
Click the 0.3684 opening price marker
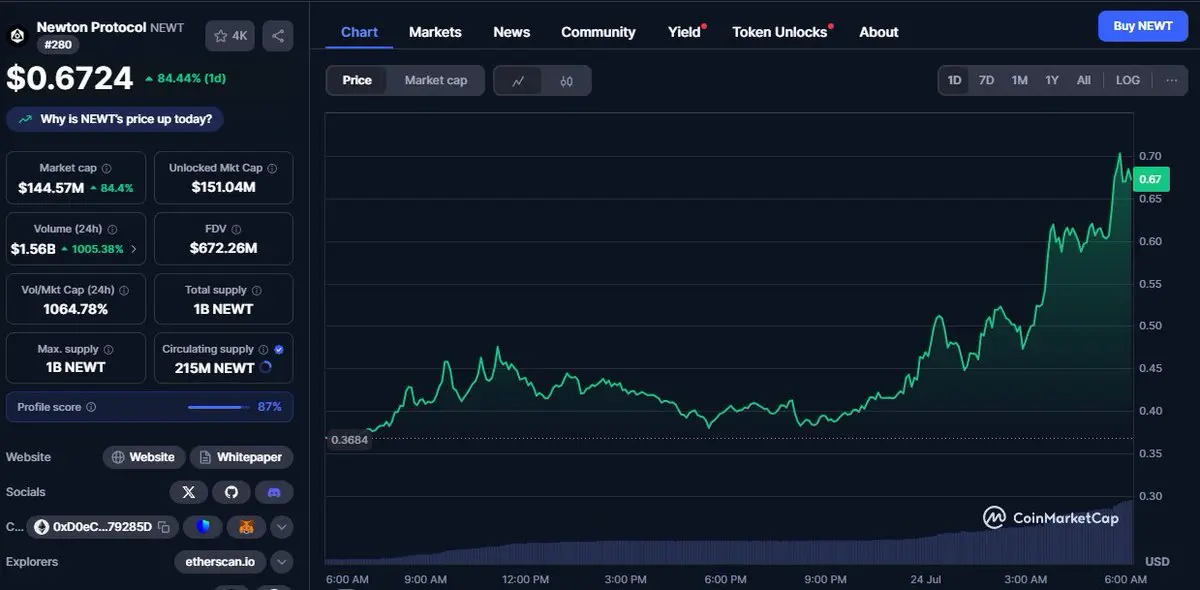tap(349, 440)
